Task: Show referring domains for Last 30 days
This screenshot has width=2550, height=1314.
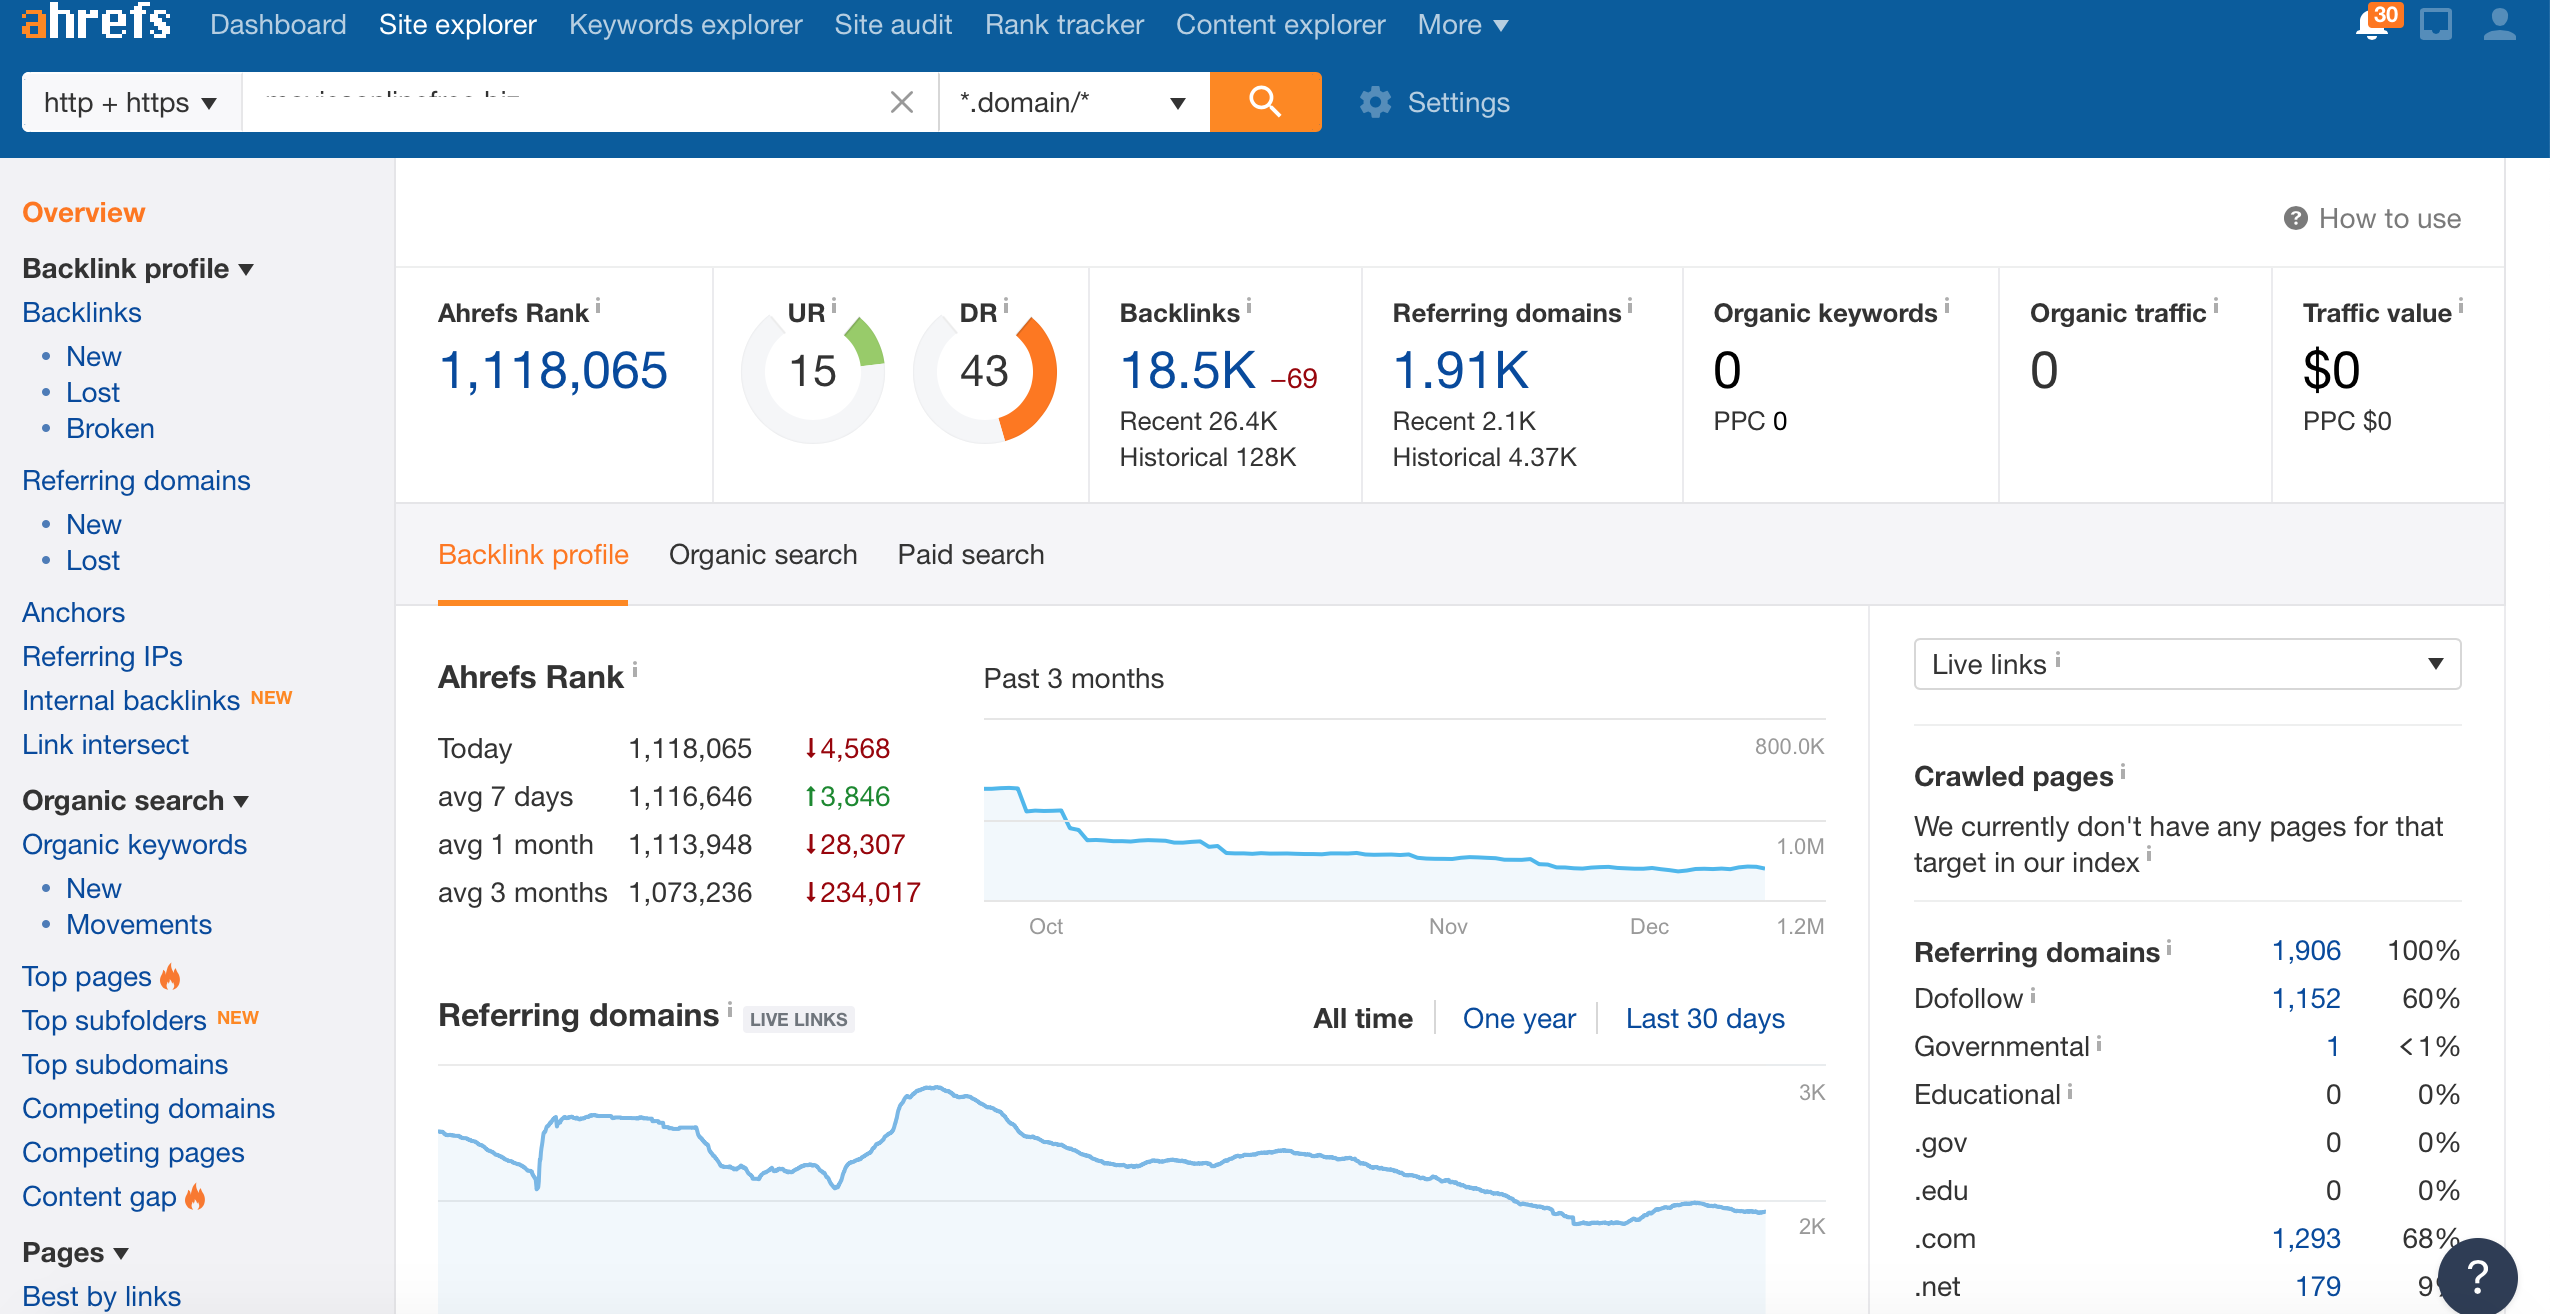Action: pos(1705,1018)
